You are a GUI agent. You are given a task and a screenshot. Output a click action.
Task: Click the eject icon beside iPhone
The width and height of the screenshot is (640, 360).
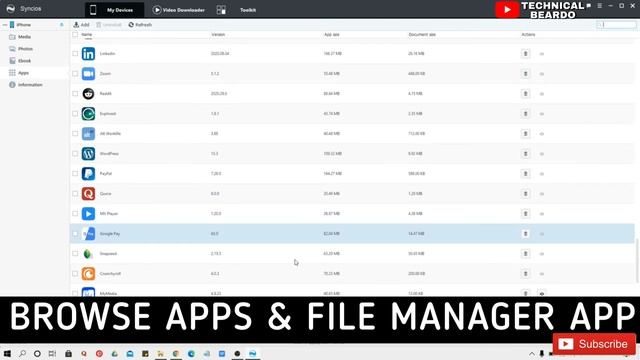[62, 25]
